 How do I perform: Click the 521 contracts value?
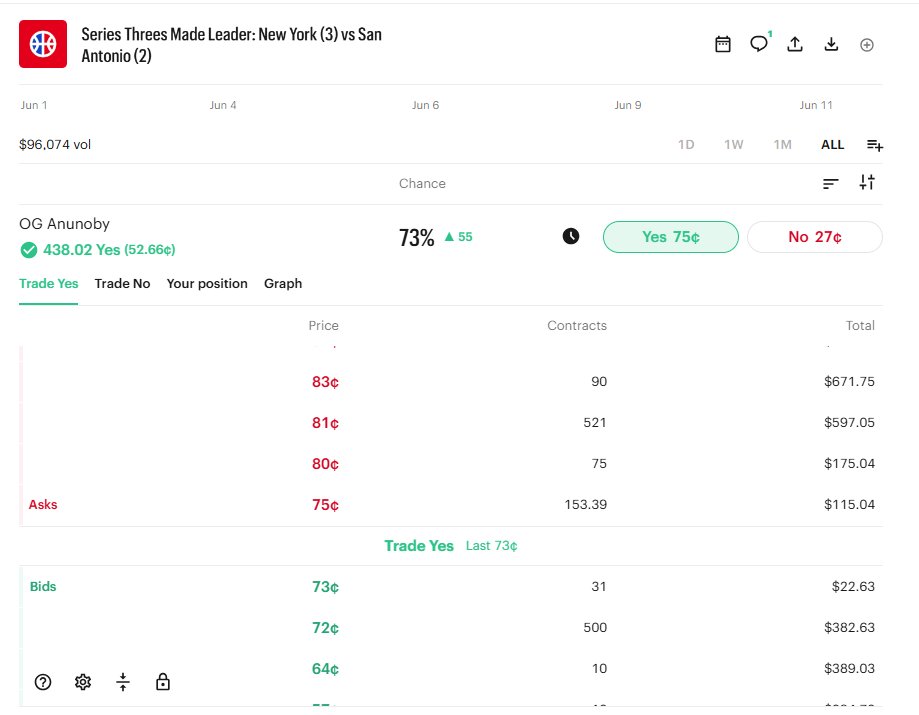(595, 423)
